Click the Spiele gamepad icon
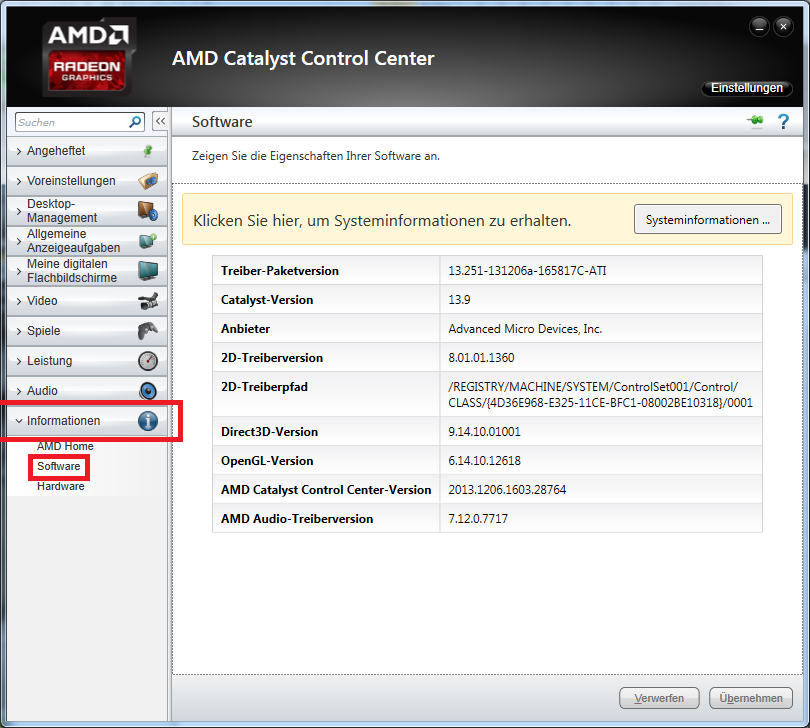 tap(148, 331)
